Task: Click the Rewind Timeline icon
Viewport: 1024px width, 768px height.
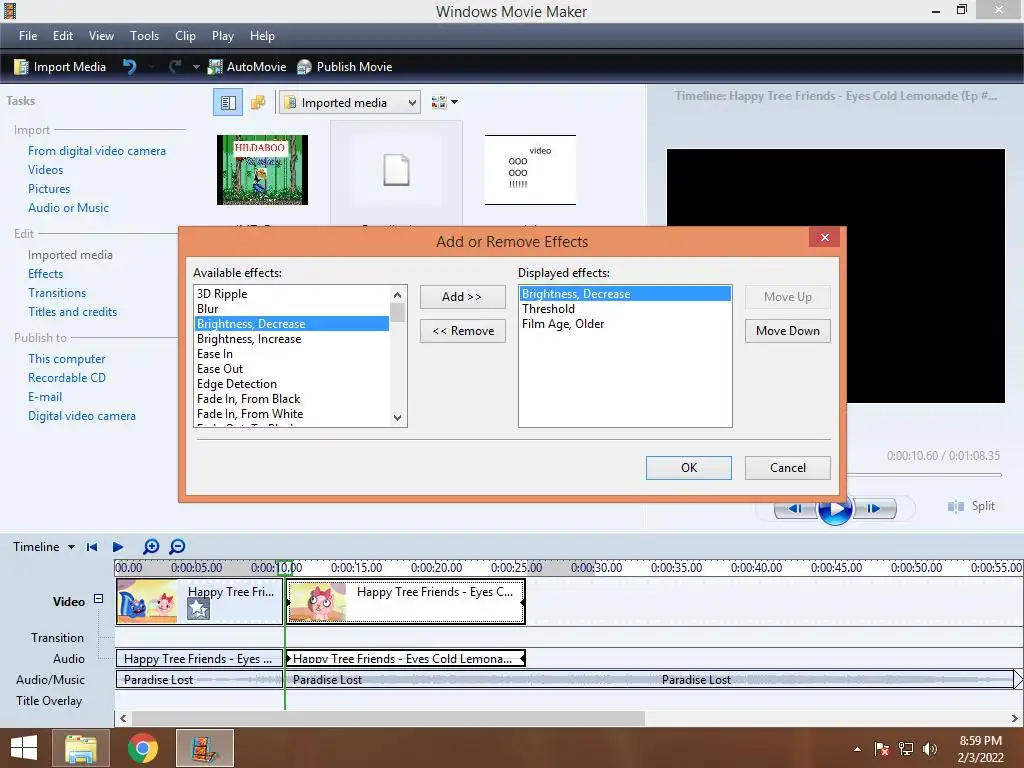Action: tap(92, 547)
